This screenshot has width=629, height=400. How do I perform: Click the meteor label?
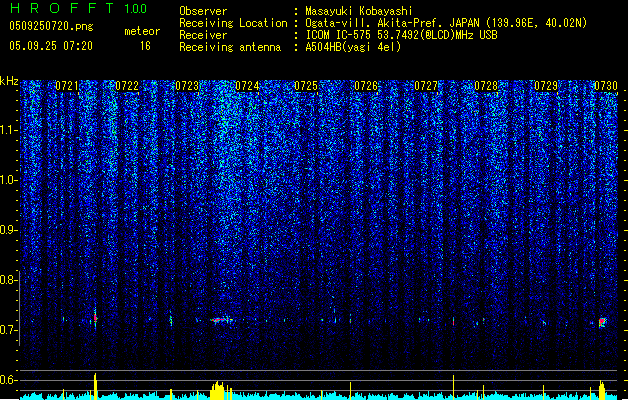coord(142,31)
